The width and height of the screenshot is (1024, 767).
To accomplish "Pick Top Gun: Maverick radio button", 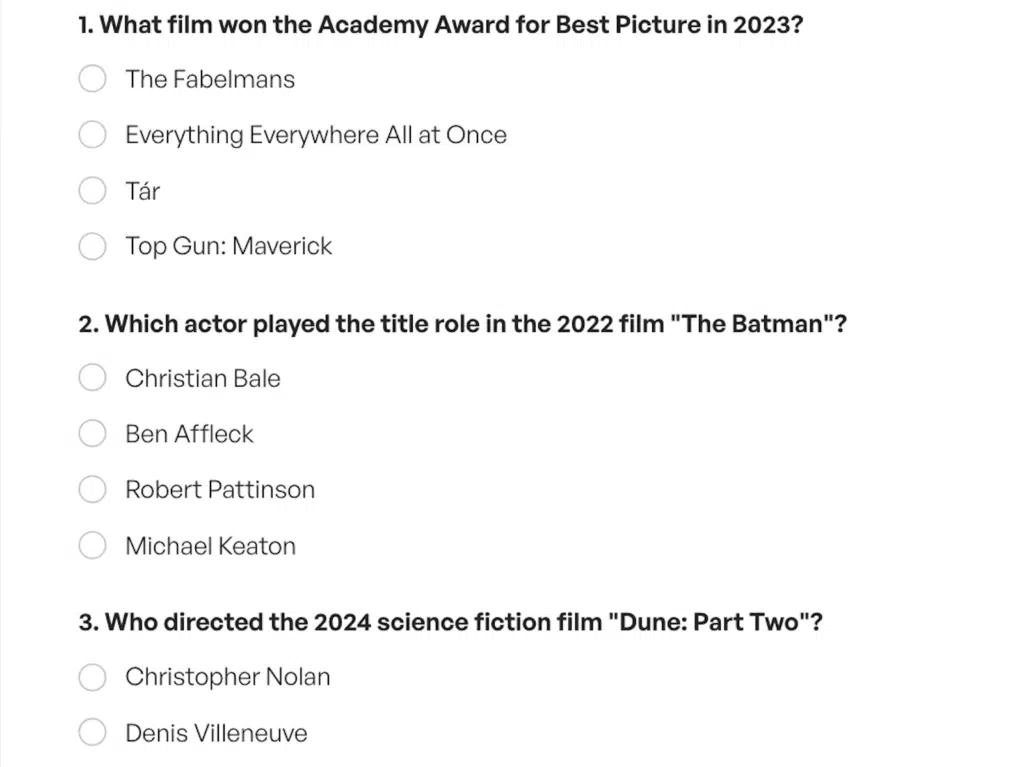I will click(x=92, y=246).
